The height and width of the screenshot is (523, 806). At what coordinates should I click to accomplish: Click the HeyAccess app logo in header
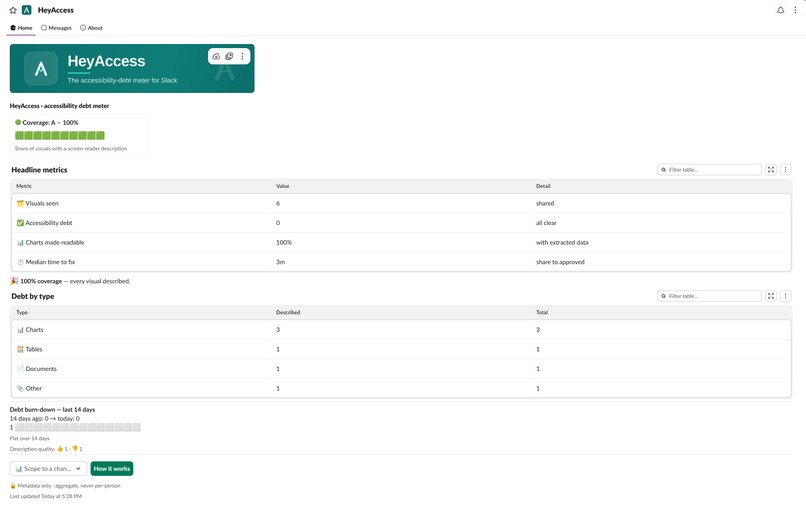tap(27, 10)
